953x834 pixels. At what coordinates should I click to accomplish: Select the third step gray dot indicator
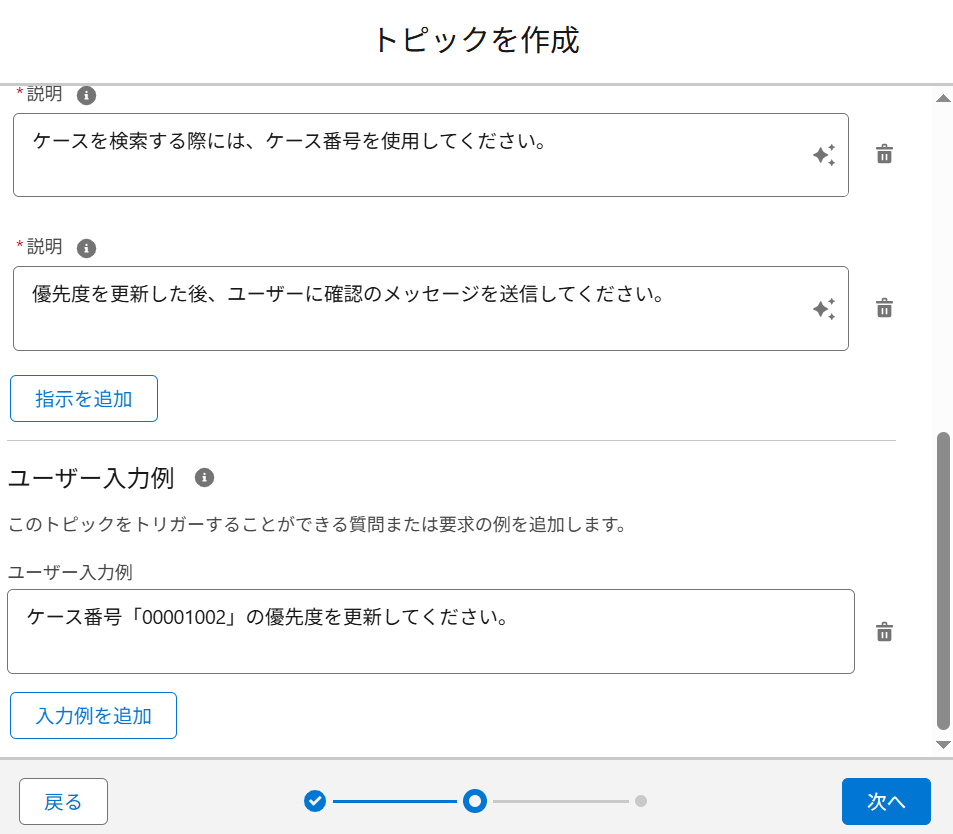click(x=641, y=801)
